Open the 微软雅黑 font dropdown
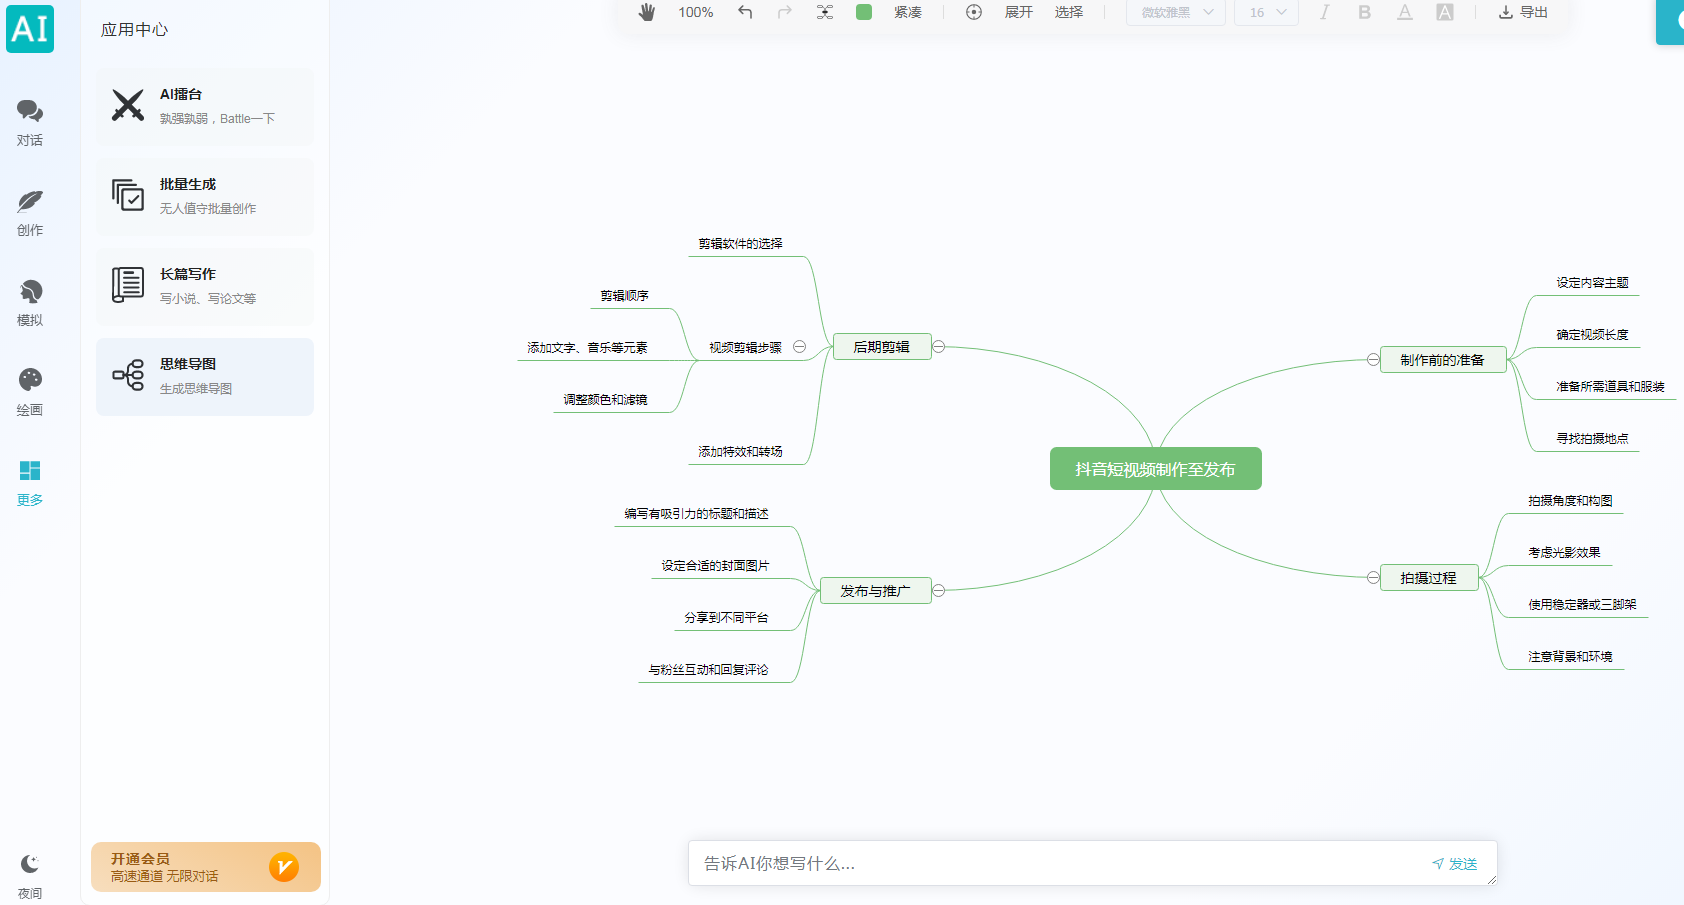Screen dimensions: 1684x905 click(1176, 12)
